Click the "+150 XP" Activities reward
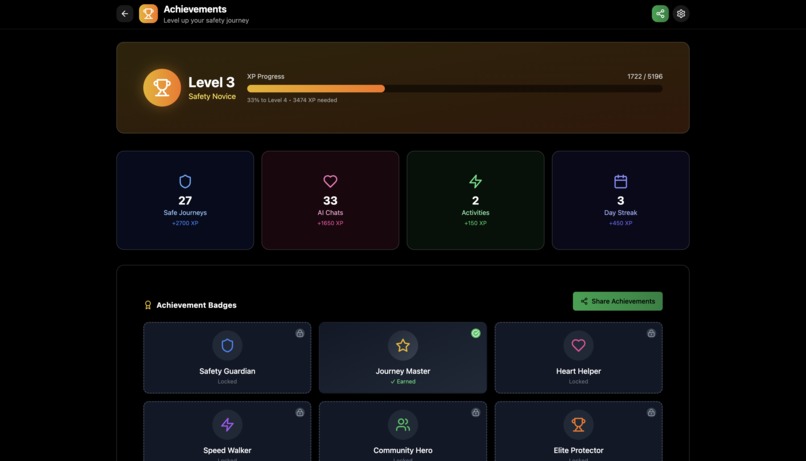Viewport: 806px width, 461px height. pos(475,223)
